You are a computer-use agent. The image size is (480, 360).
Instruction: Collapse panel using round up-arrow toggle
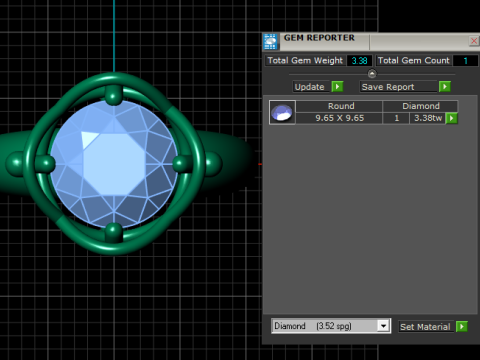[372, 73]
